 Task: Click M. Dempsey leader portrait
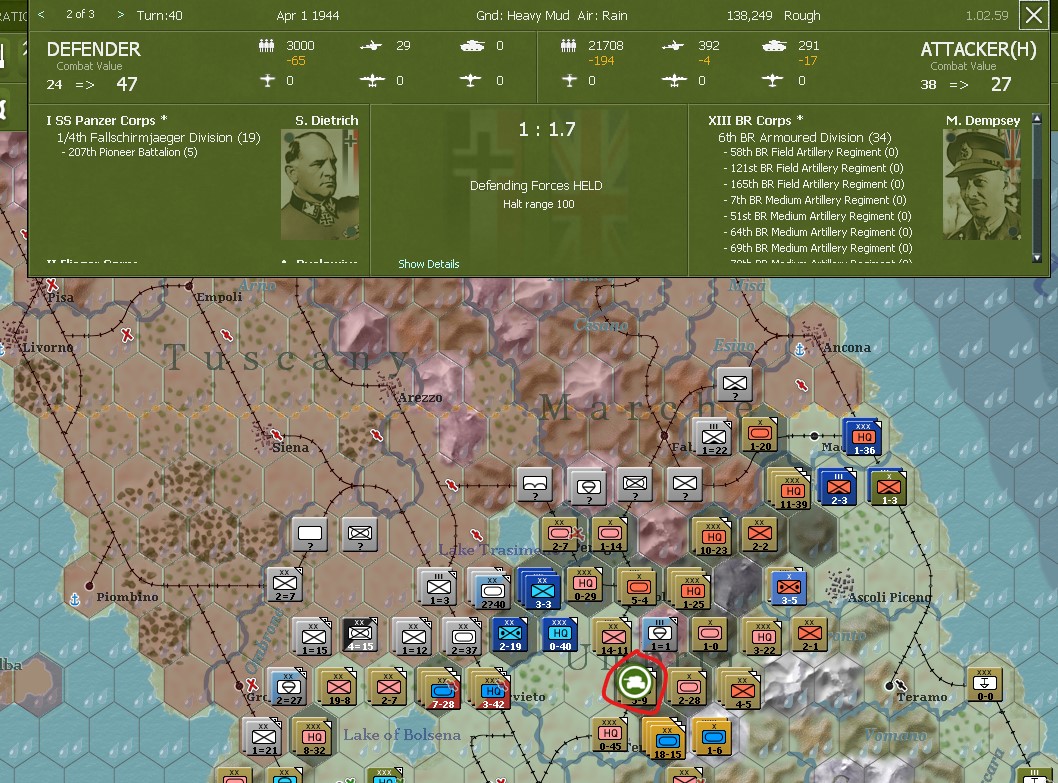[982, 185]
